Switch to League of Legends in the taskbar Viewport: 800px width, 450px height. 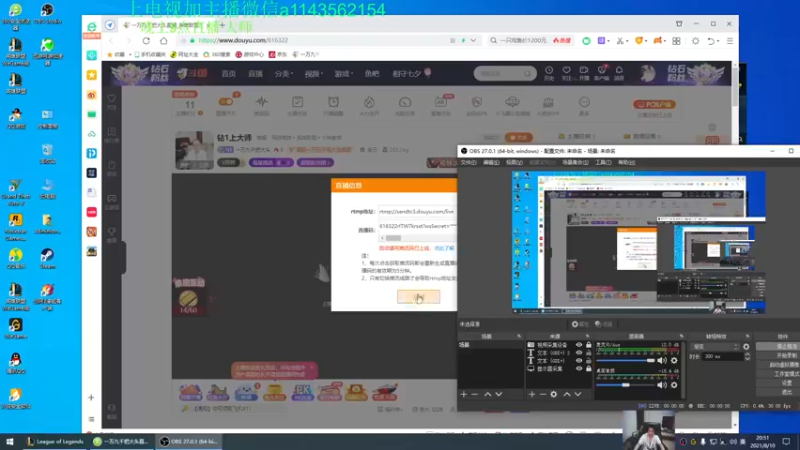click(x=55, y=442)
